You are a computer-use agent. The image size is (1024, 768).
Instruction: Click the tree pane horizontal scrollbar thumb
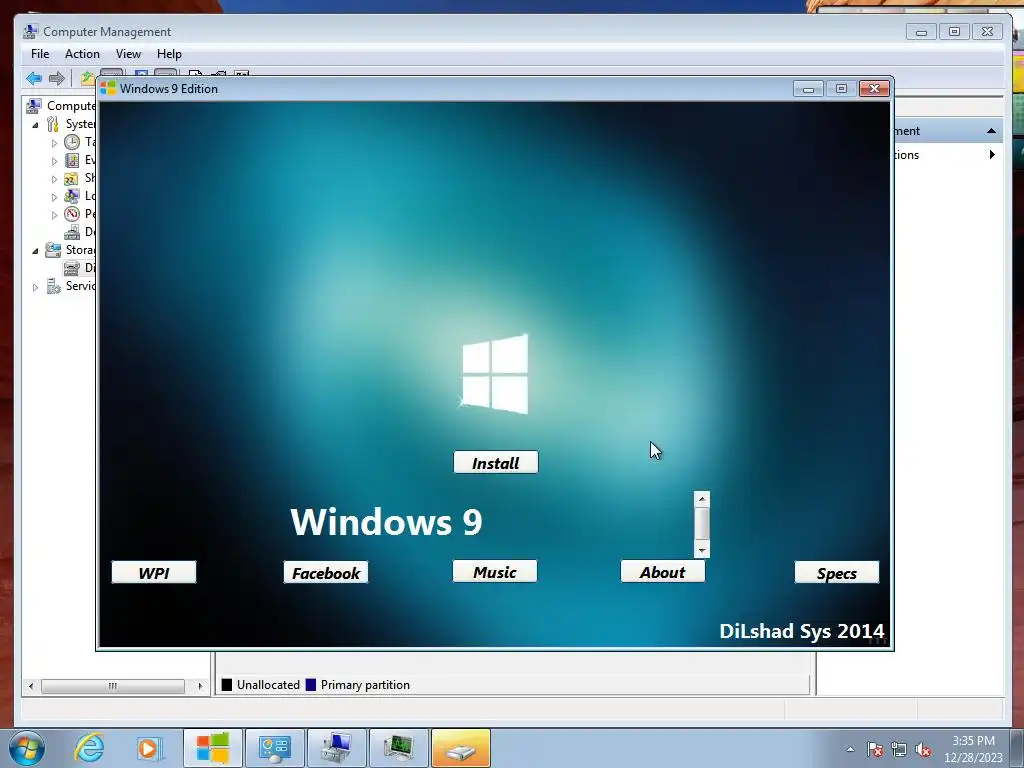point(112,686)
